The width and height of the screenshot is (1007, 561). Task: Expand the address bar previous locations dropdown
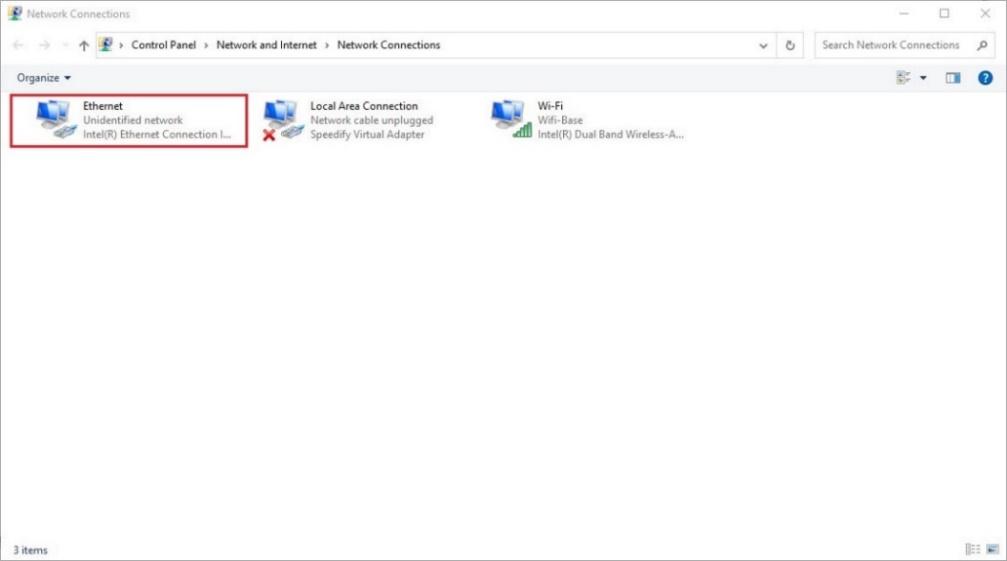(x=765, y=45)
